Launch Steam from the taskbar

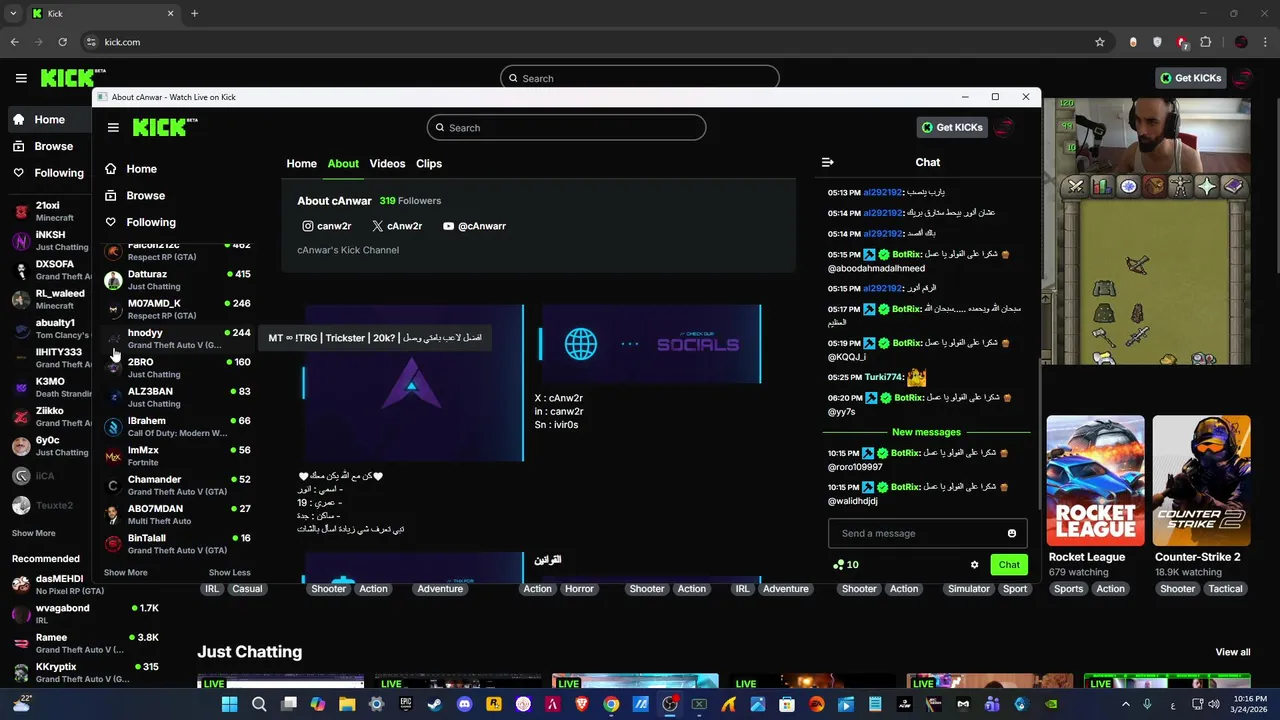point(435,704)
